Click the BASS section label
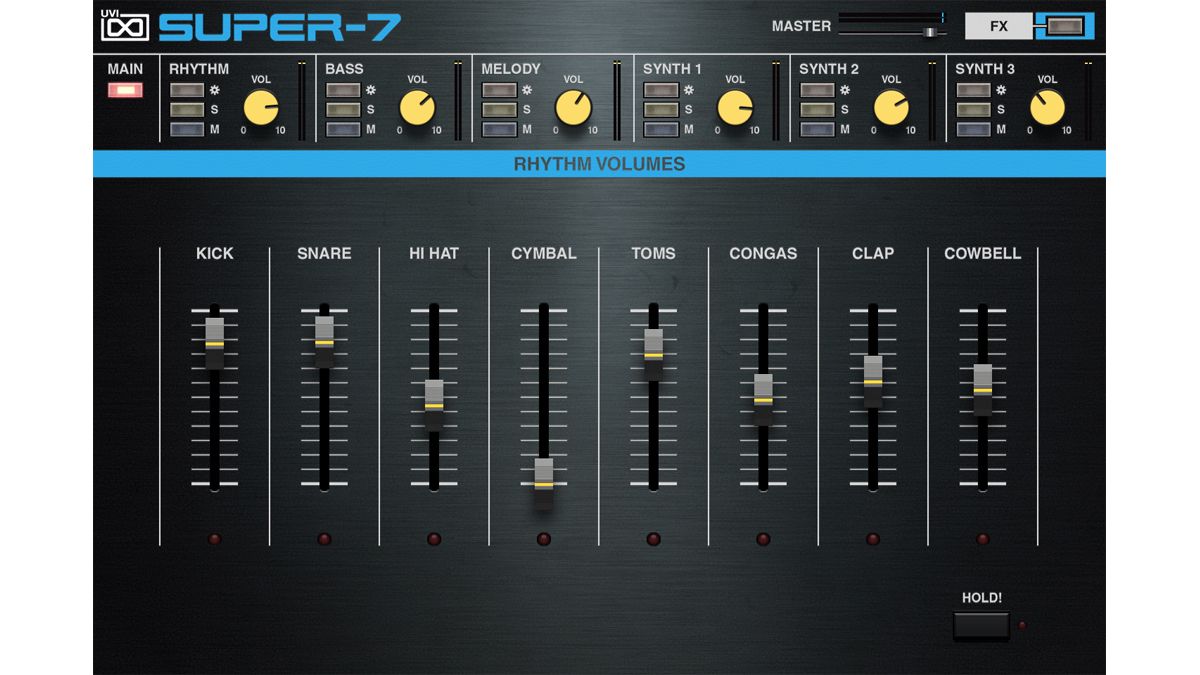Image resolution: width=1200 pixels, height=675 pixels. click(x=345, y=69)
